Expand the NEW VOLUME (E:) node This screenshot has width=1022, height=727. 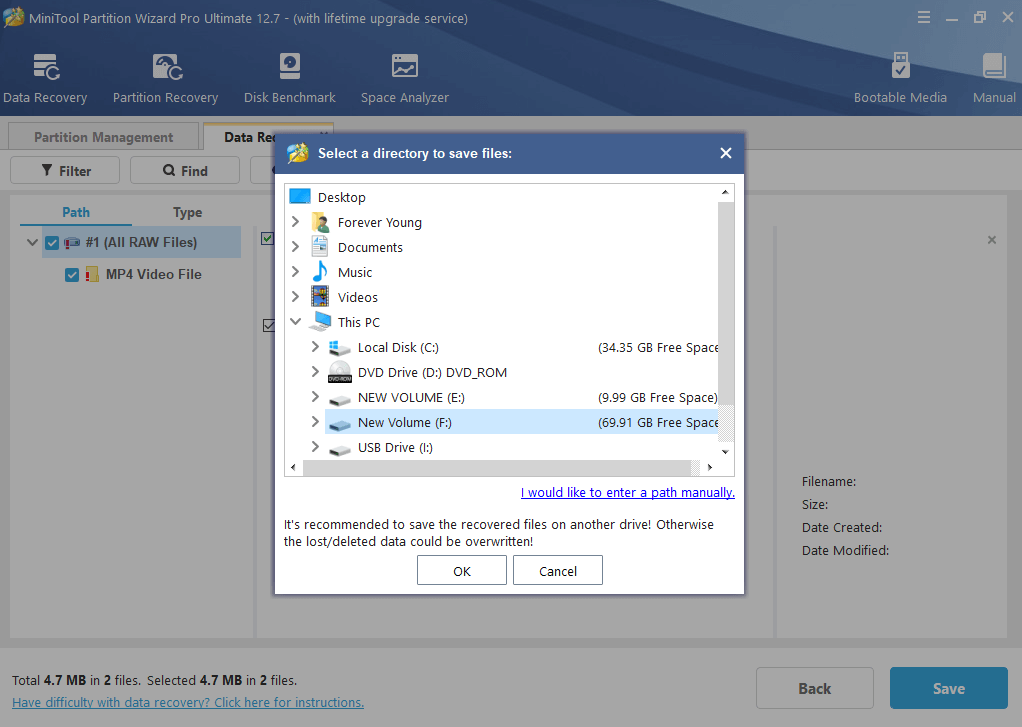(x=315, y=396)
